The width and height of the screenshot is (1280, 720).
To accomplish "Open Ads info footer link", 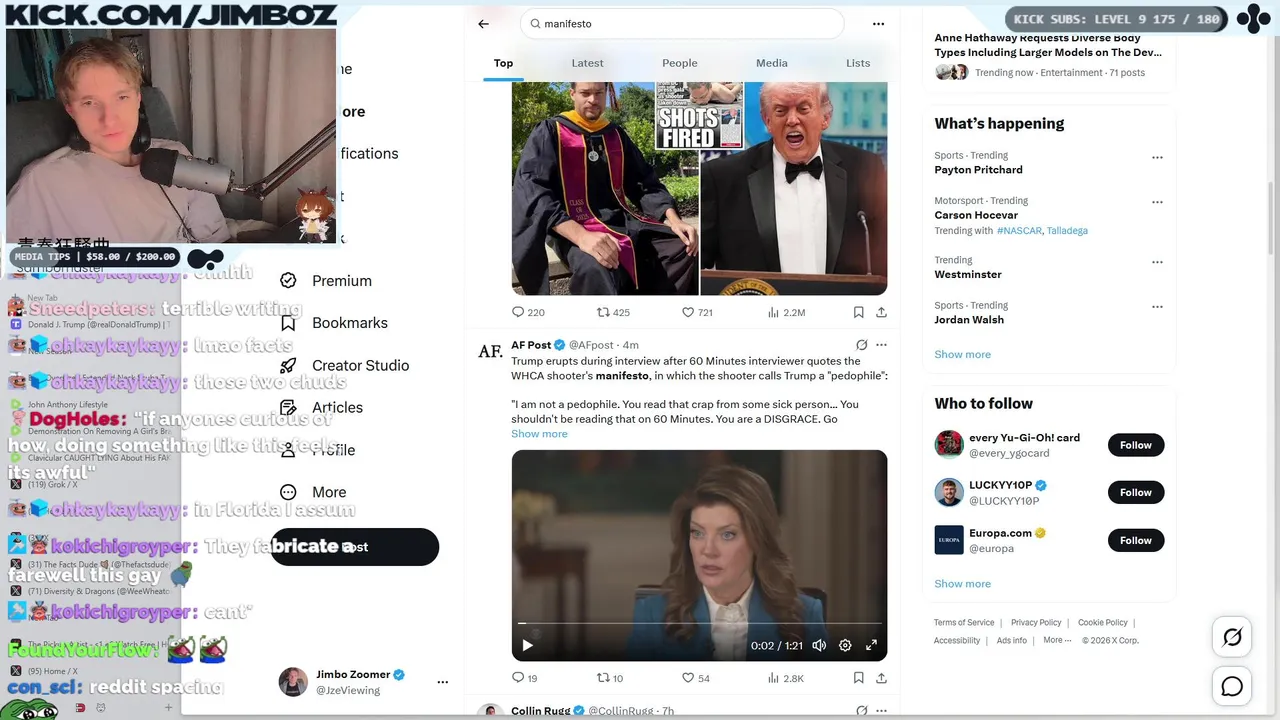I will point(1011,641).
